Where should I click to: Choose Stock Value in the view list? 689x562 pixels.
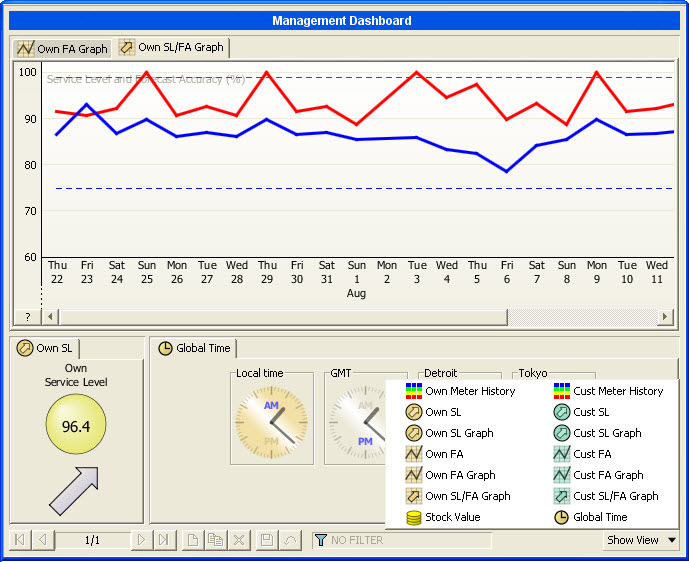pyautogui.click(x=452, y=517)
